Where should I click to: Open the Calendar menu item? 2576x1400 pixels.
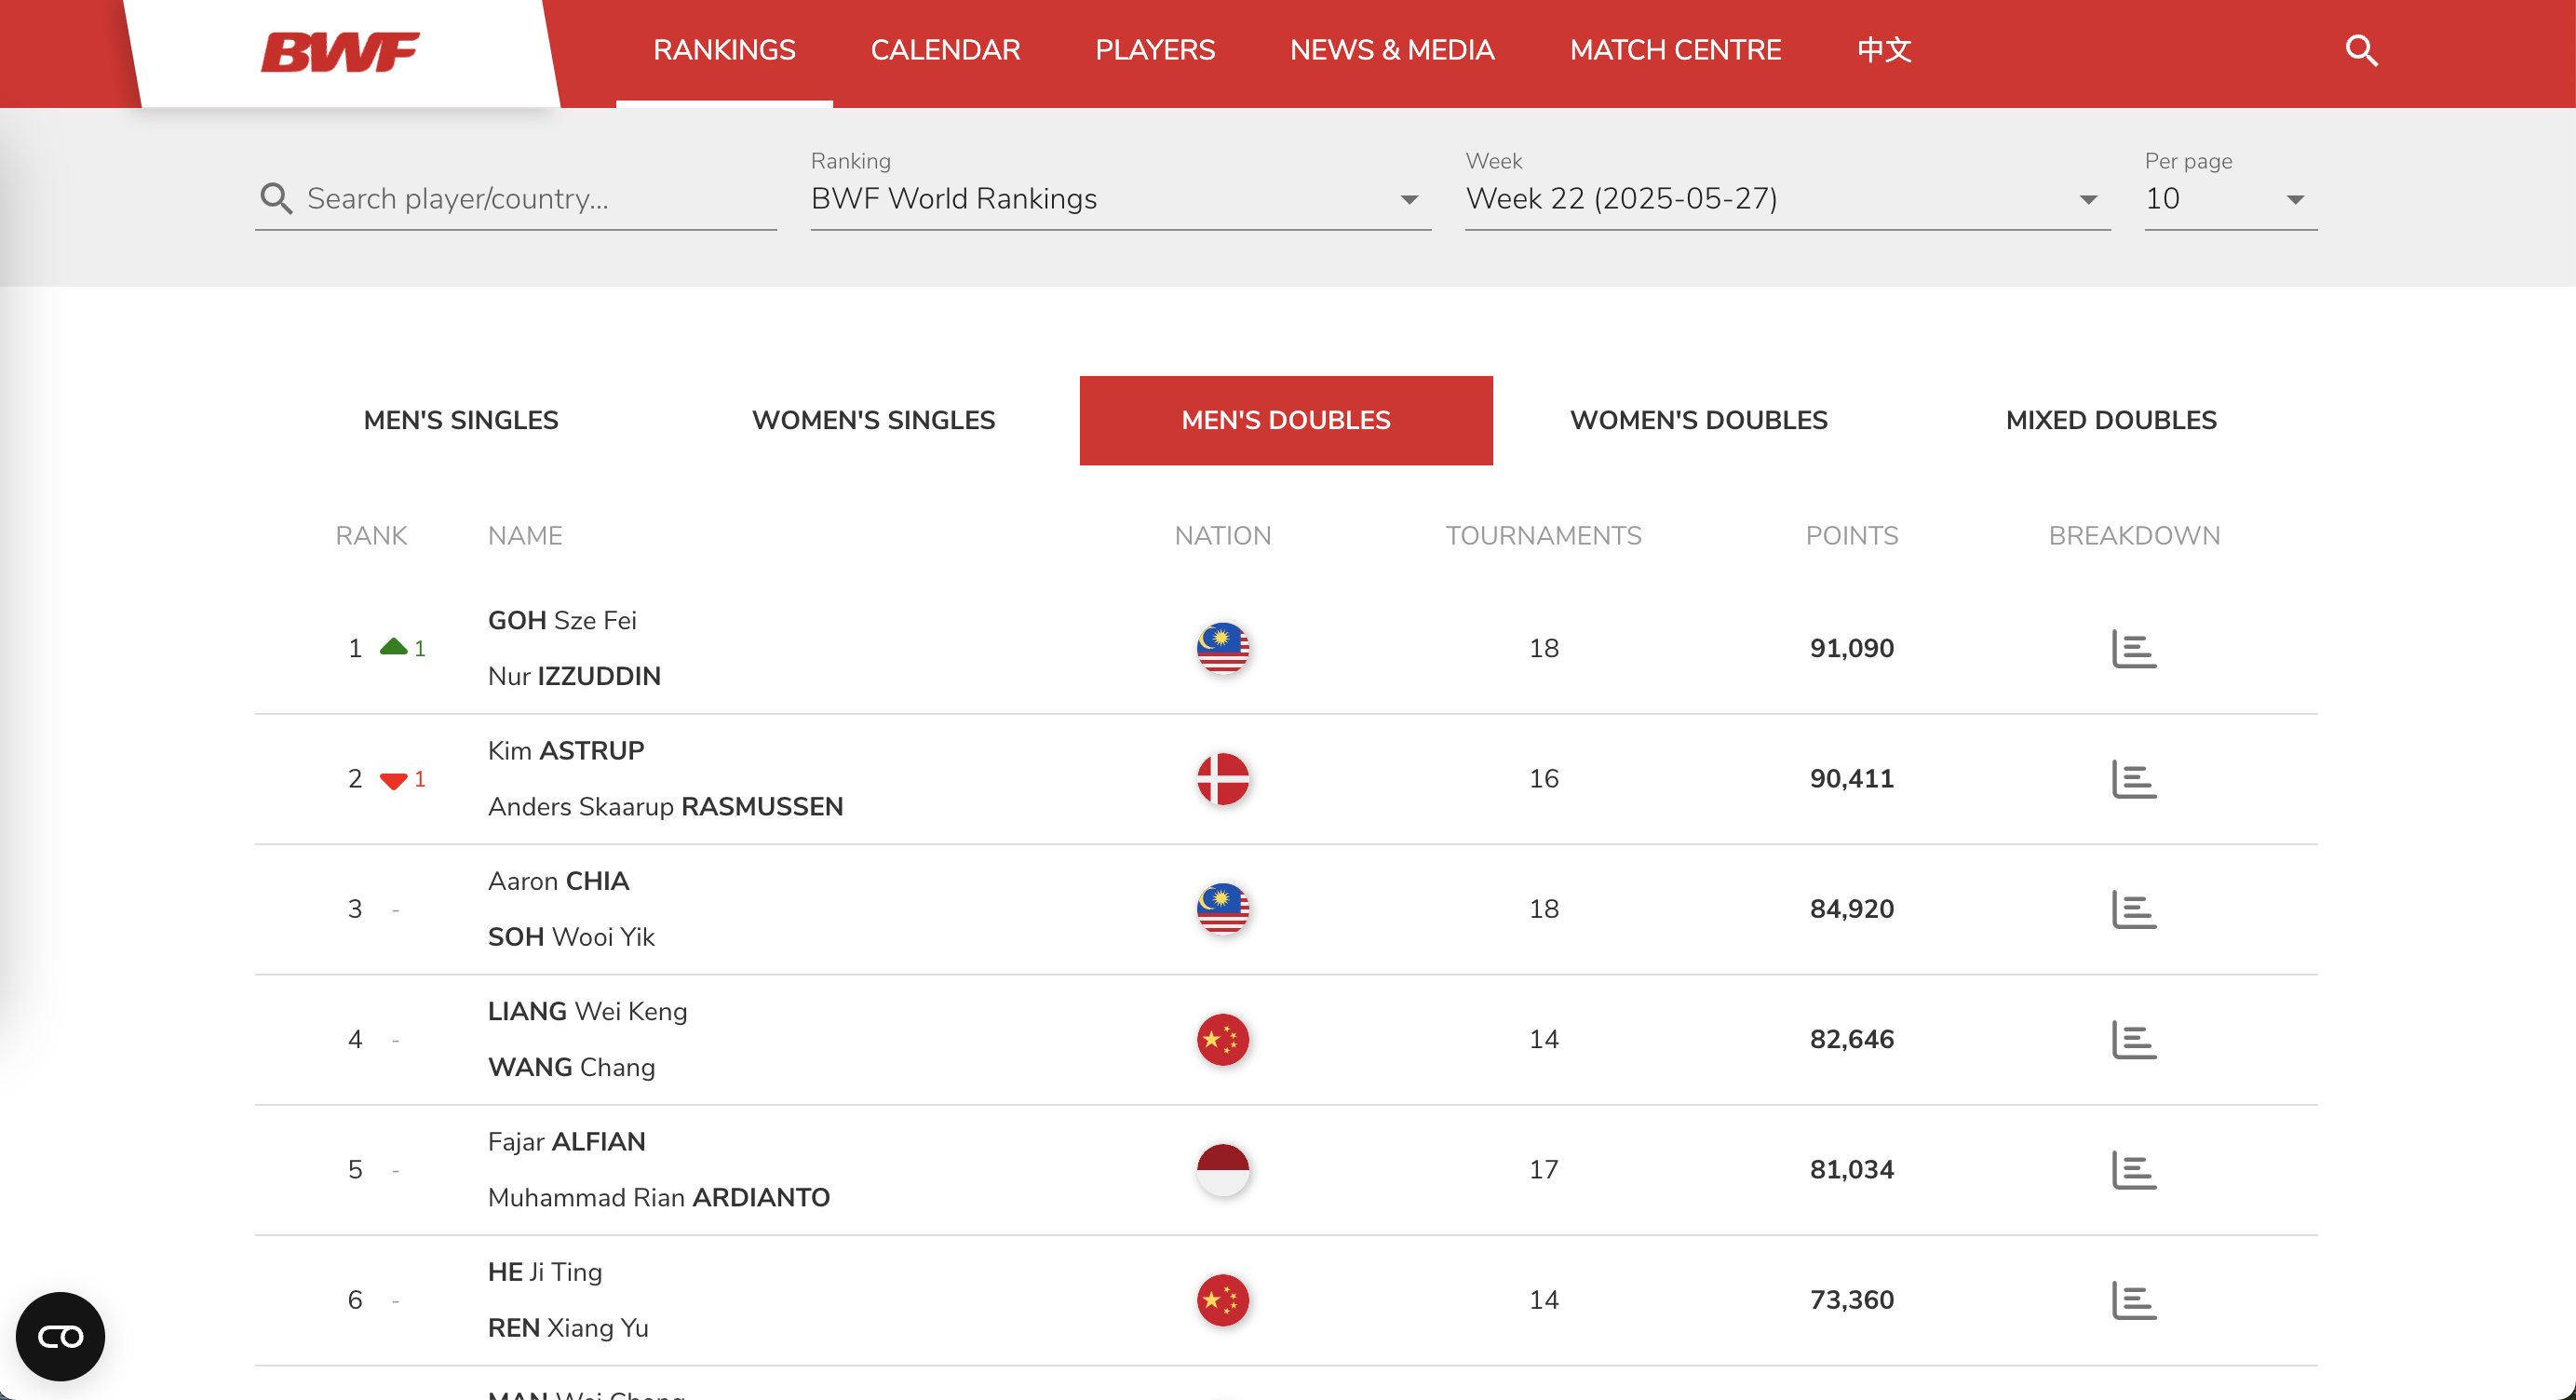(x=945, y=50)
